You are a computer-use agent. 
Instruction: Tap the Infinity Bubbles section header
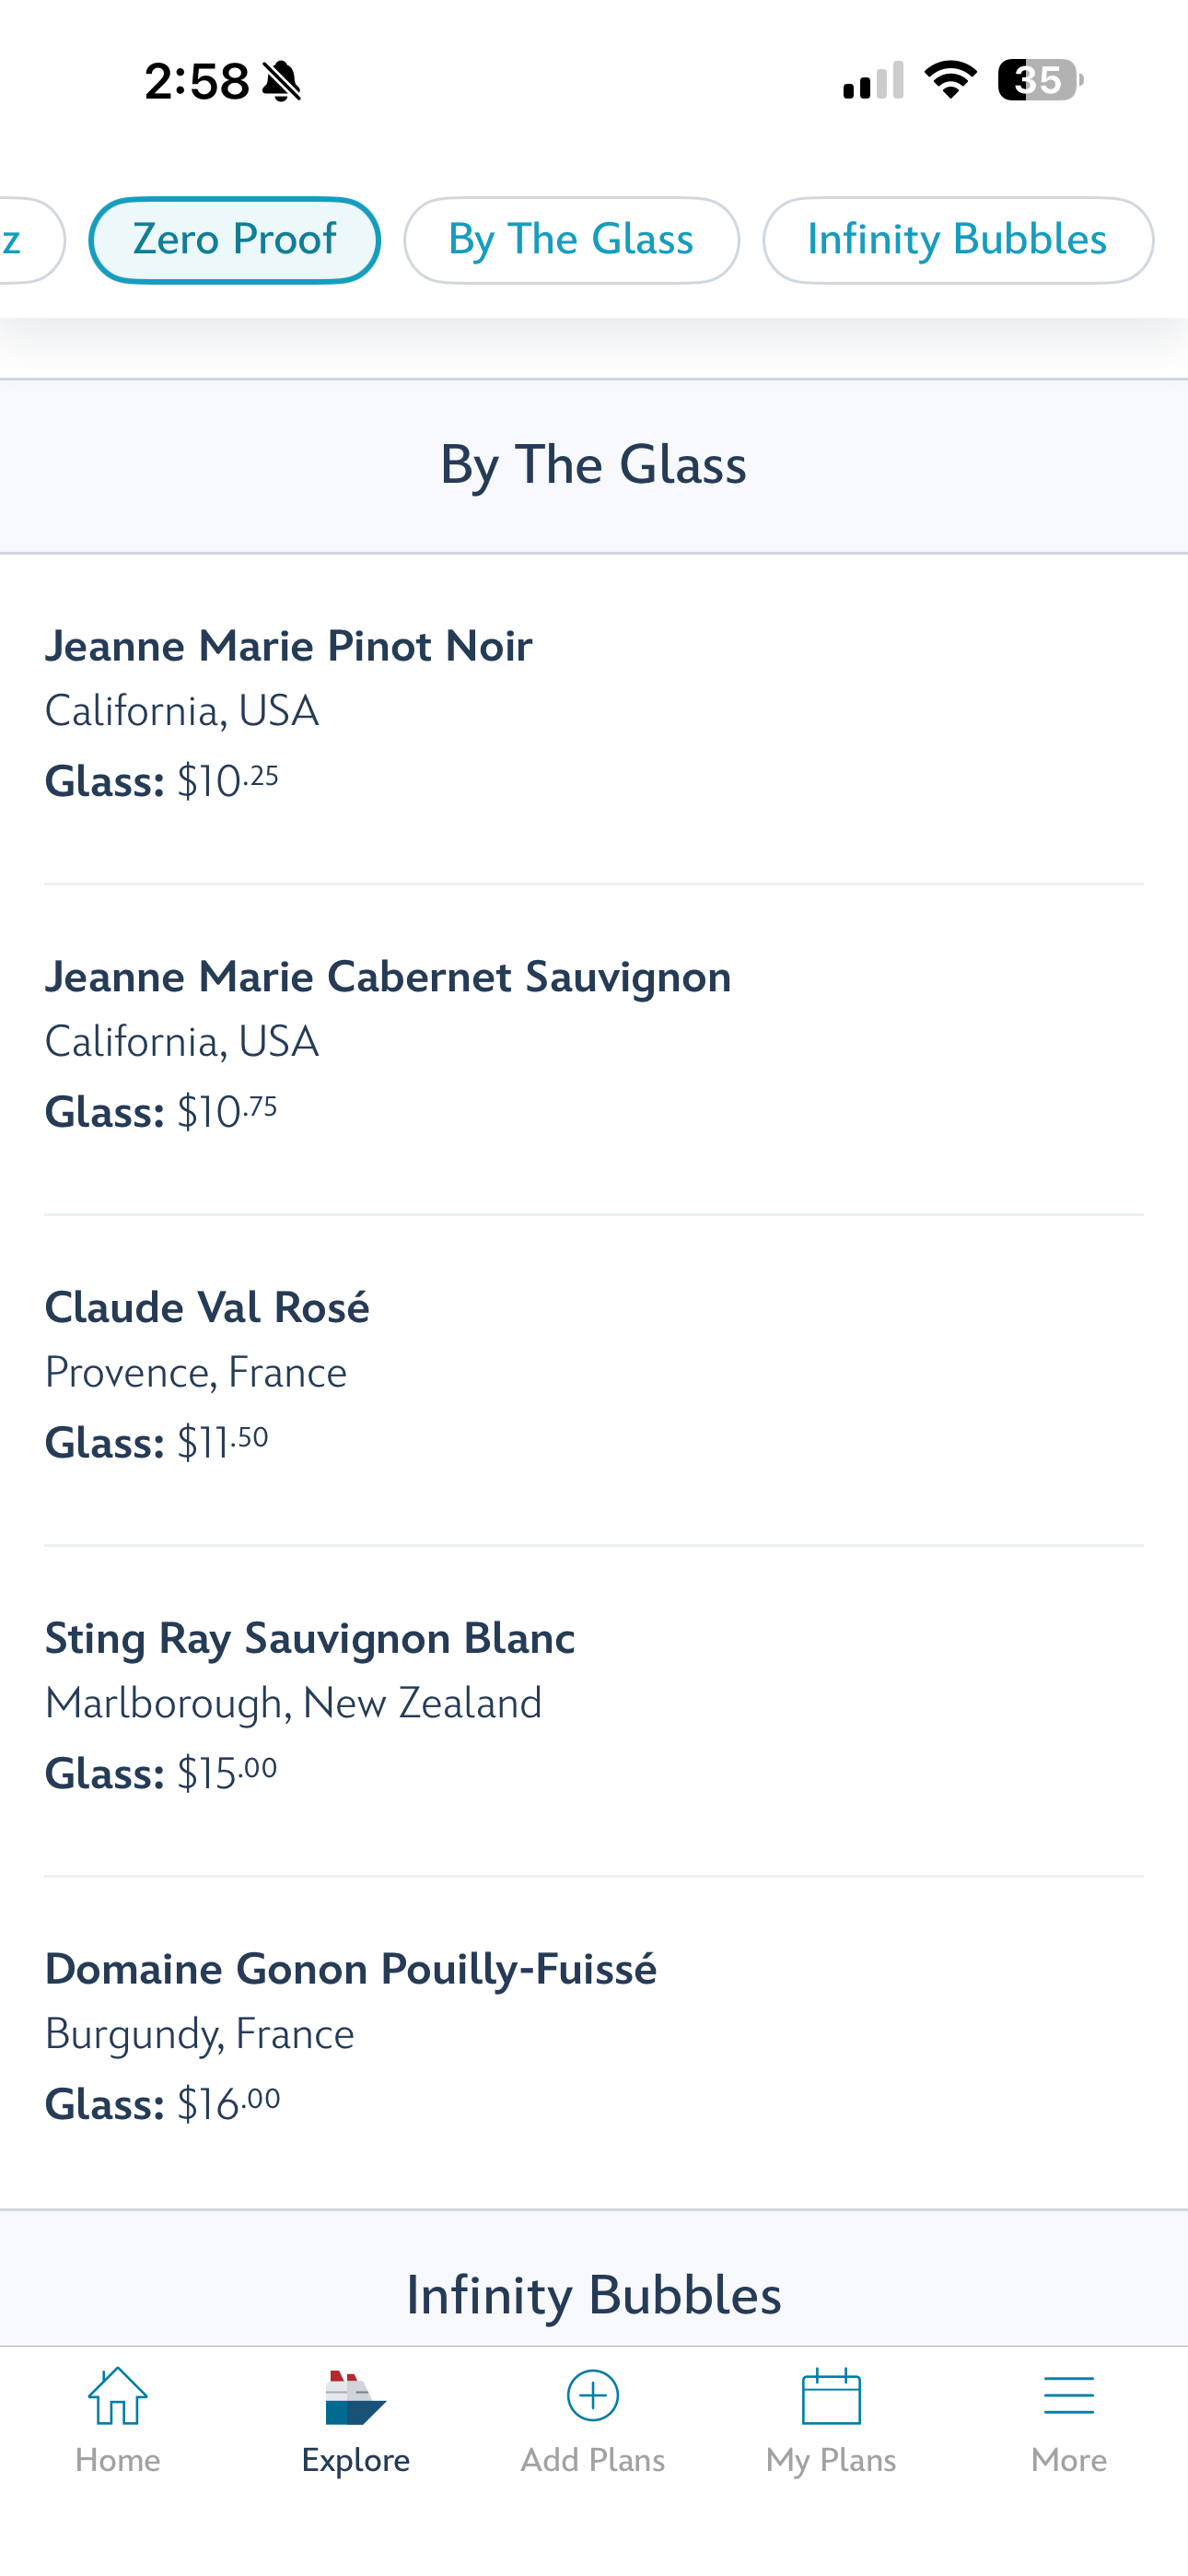594,2295
